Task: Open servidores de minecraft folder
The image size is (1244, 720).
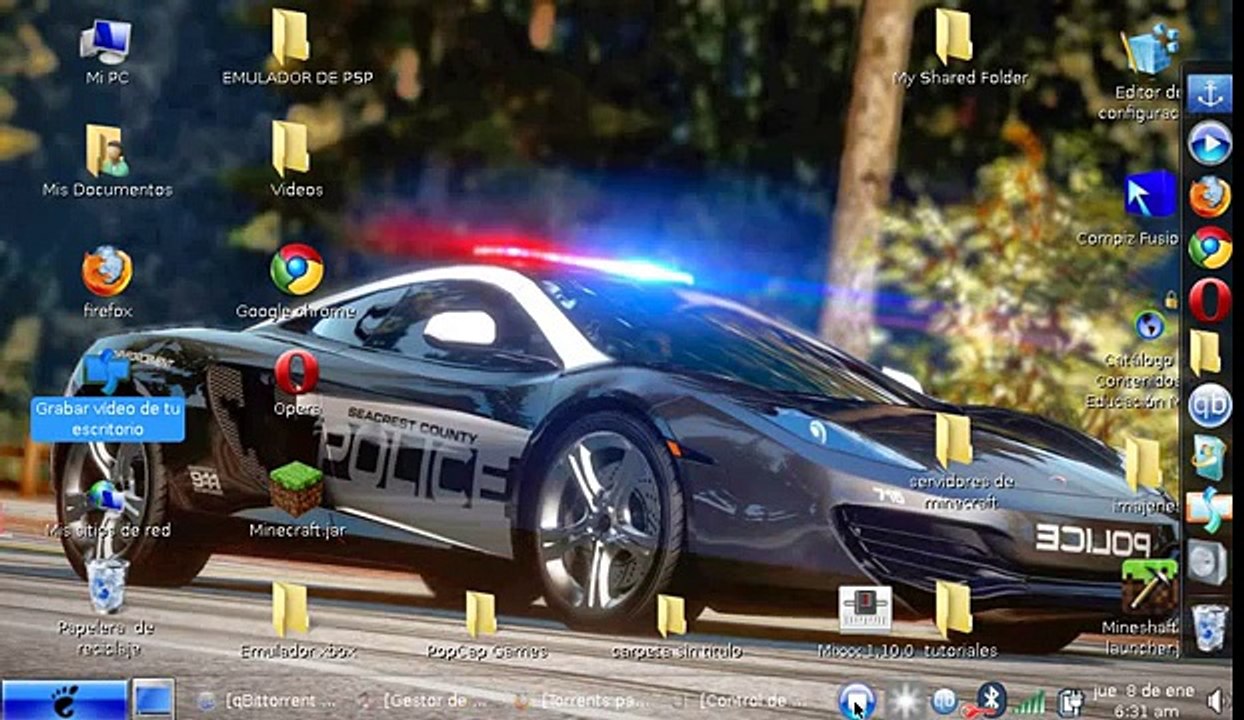Action: 954,441
